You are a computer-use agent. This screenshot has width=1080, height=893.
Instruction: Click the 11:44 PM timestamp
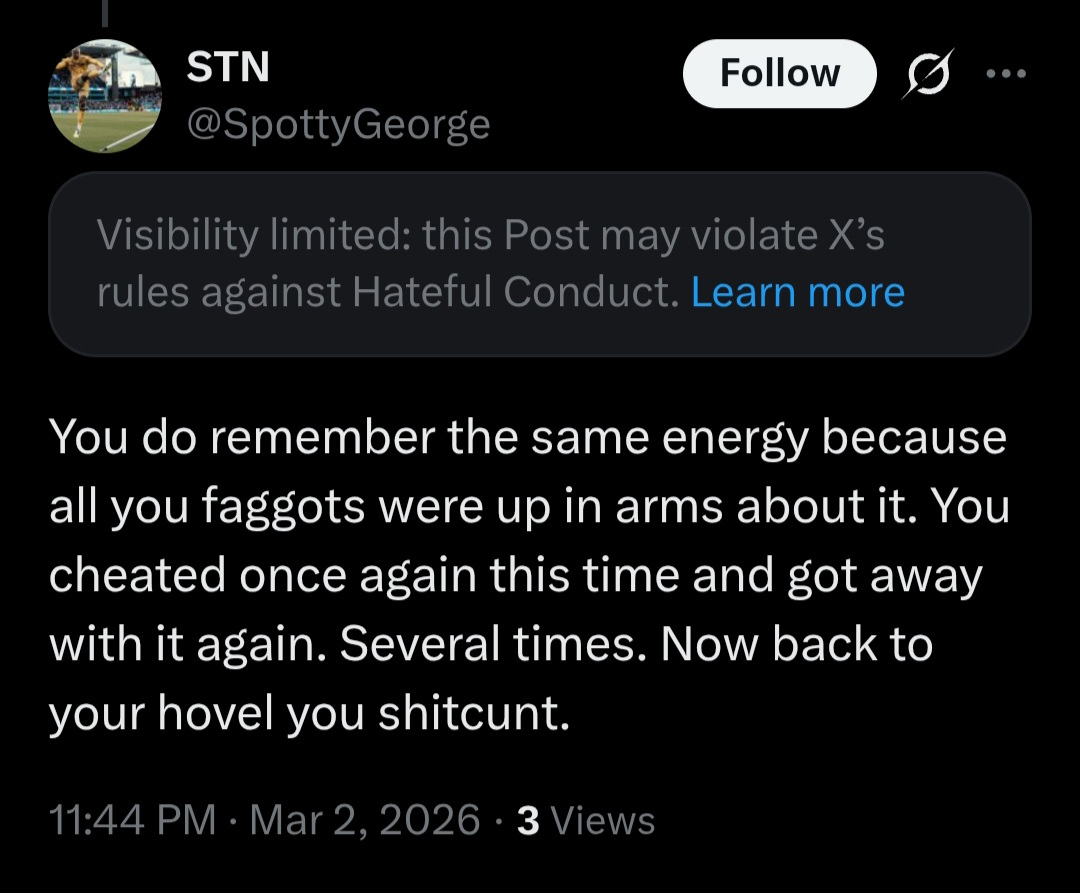click(x=132, y=820)
